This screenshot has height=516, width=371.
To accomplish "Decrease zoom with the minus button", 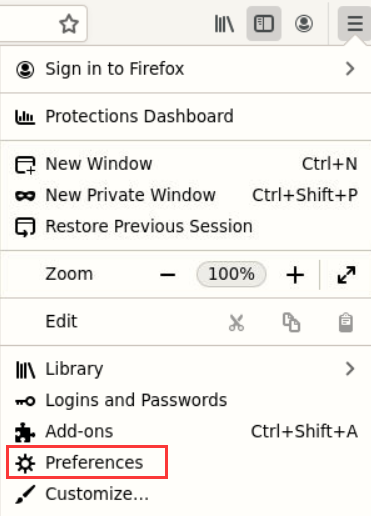I will click(168, 275).
